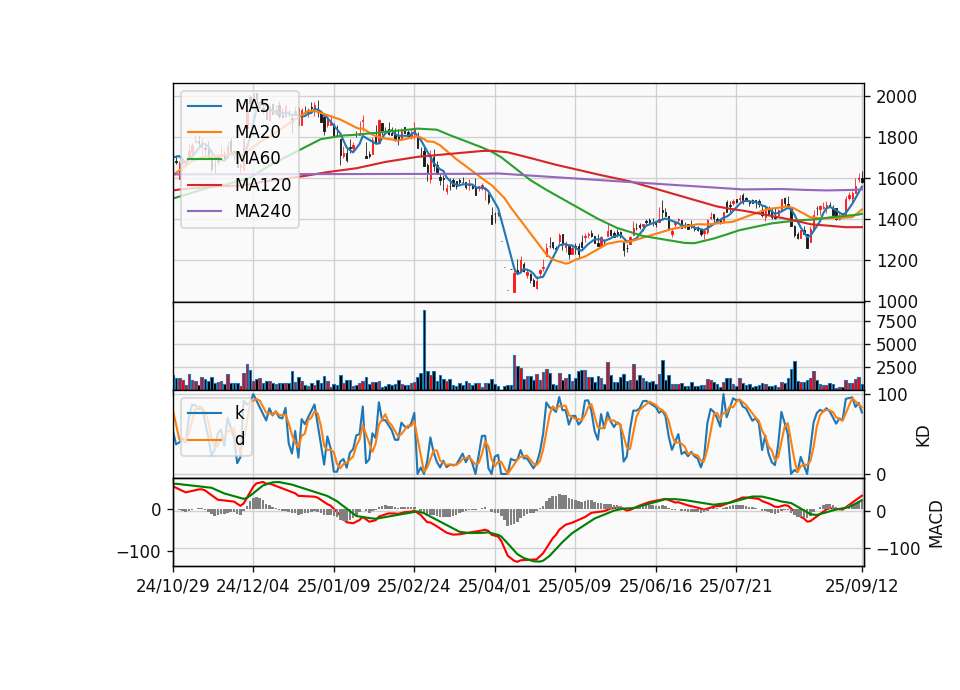Click the 1800 price axis tick label

point(896,138)
